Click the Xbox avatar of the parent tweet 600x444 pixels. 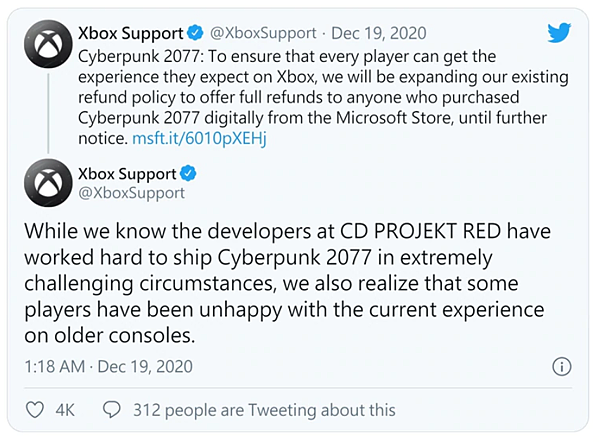pos(48,44)
